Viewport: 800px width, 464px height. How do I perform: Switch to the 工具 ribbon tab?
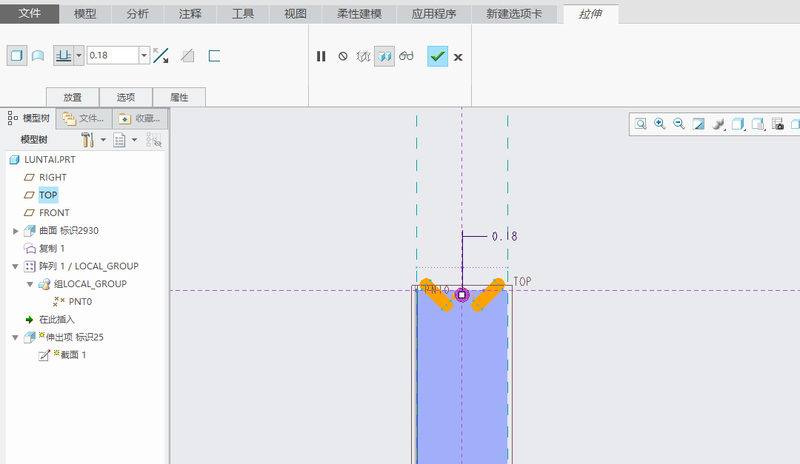243,14
